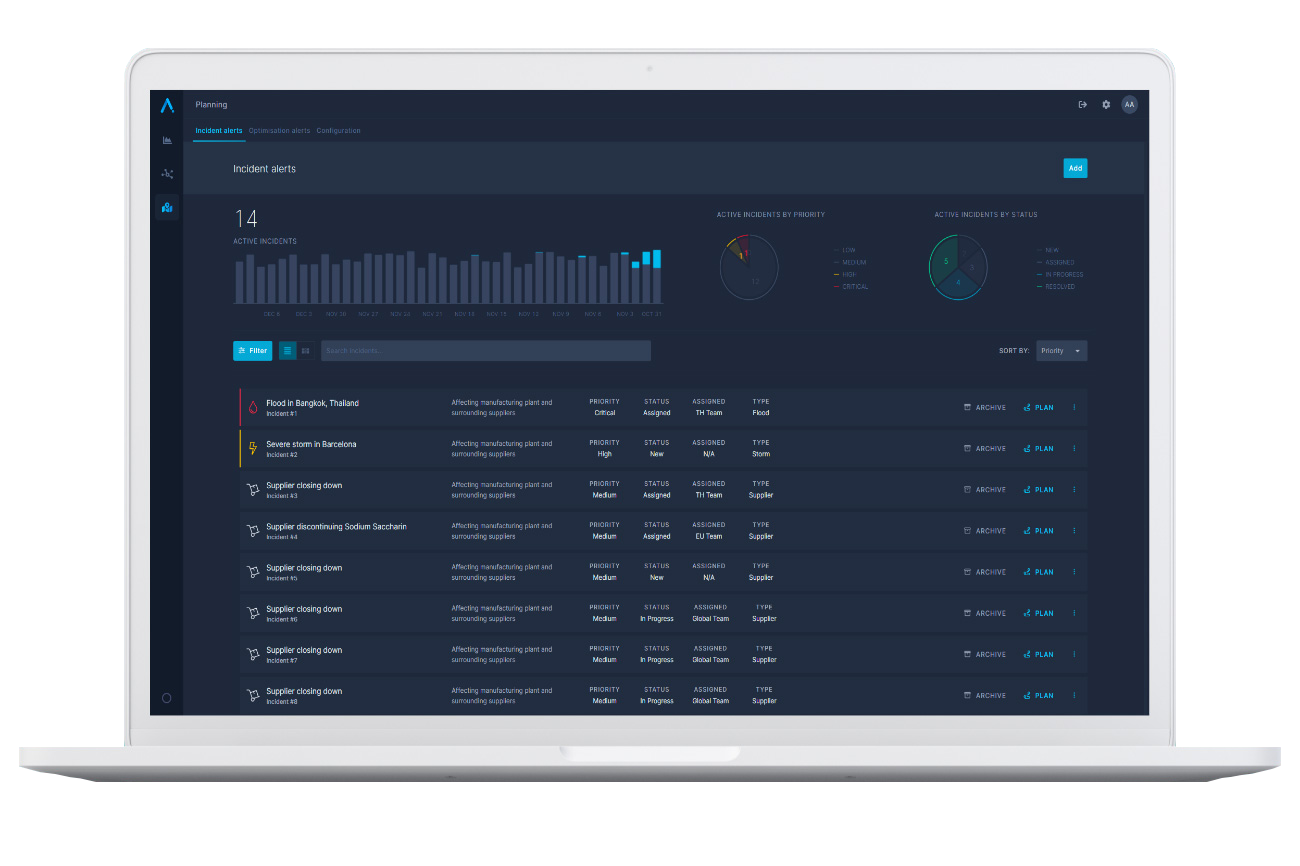Open three-dot menu for Incident #4 row
Image resolution: width=1300 pixels, height=866 pixels.
[x=1074, y=531]
